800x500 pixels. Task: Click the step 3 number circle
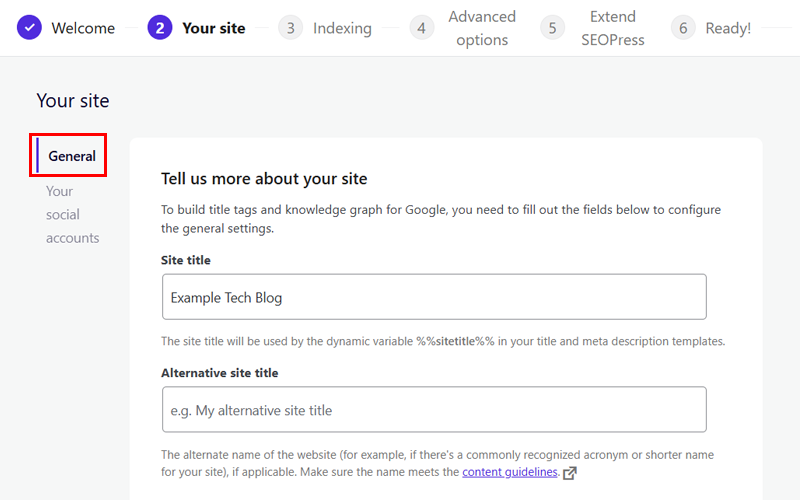[290, 28]
